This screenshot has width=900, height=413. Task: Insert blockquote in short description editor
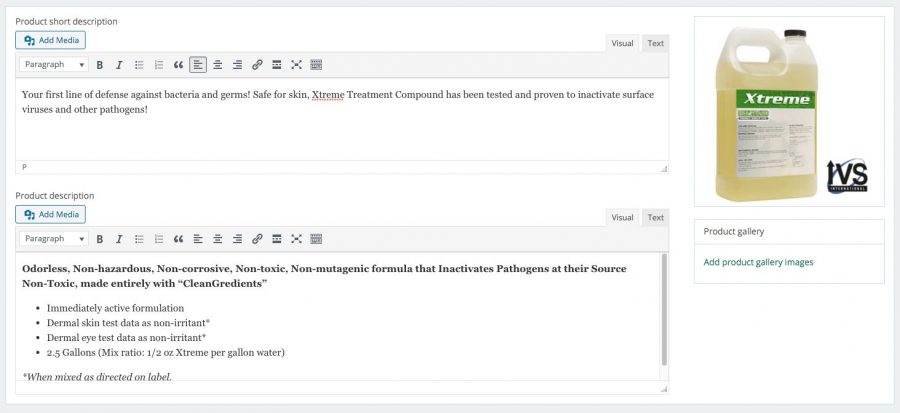pyautogui.click(x=178, y=65)
